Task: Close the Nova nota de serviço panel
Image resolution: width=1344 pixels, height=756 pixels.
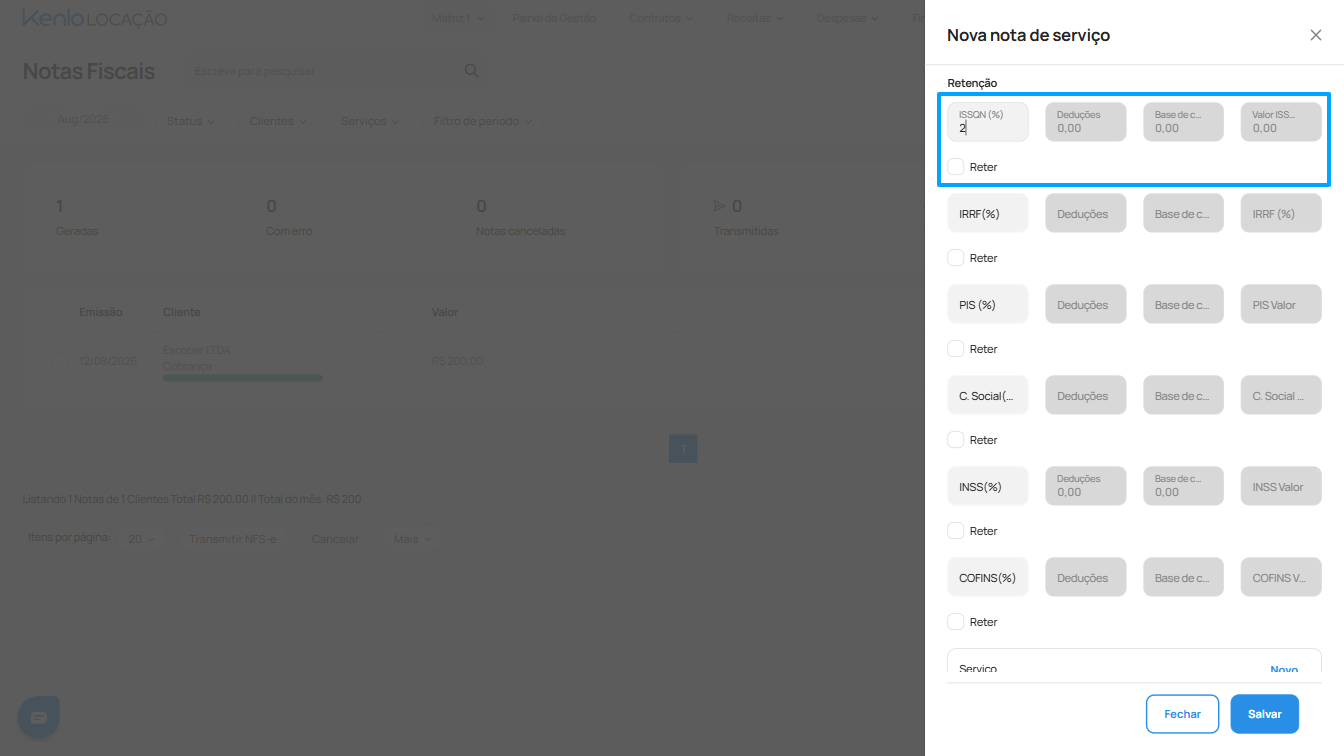Action: (x=1315, y=35)
